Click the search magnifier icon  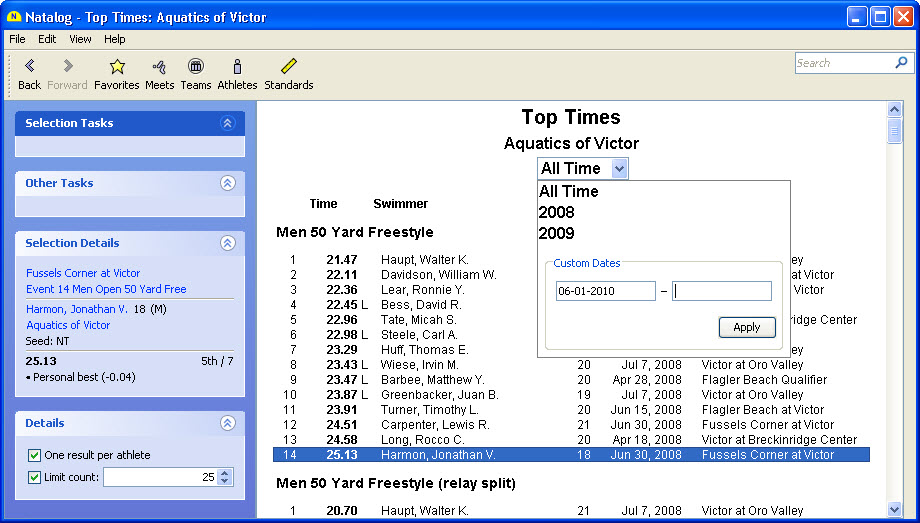click(901, 63)
